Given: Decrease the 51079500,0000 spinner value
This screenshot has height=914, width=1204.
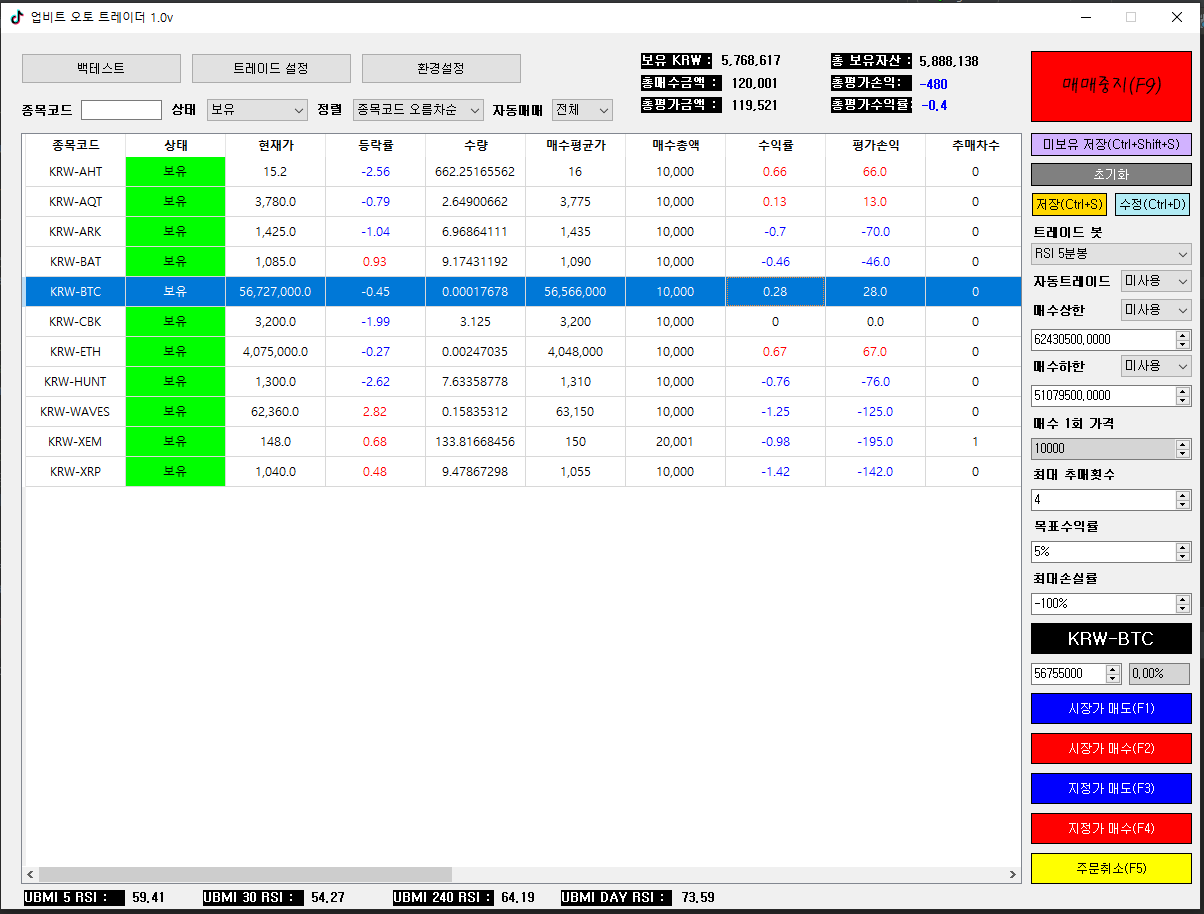Looking at the screenshot, I should click(x=1183, y=401).
